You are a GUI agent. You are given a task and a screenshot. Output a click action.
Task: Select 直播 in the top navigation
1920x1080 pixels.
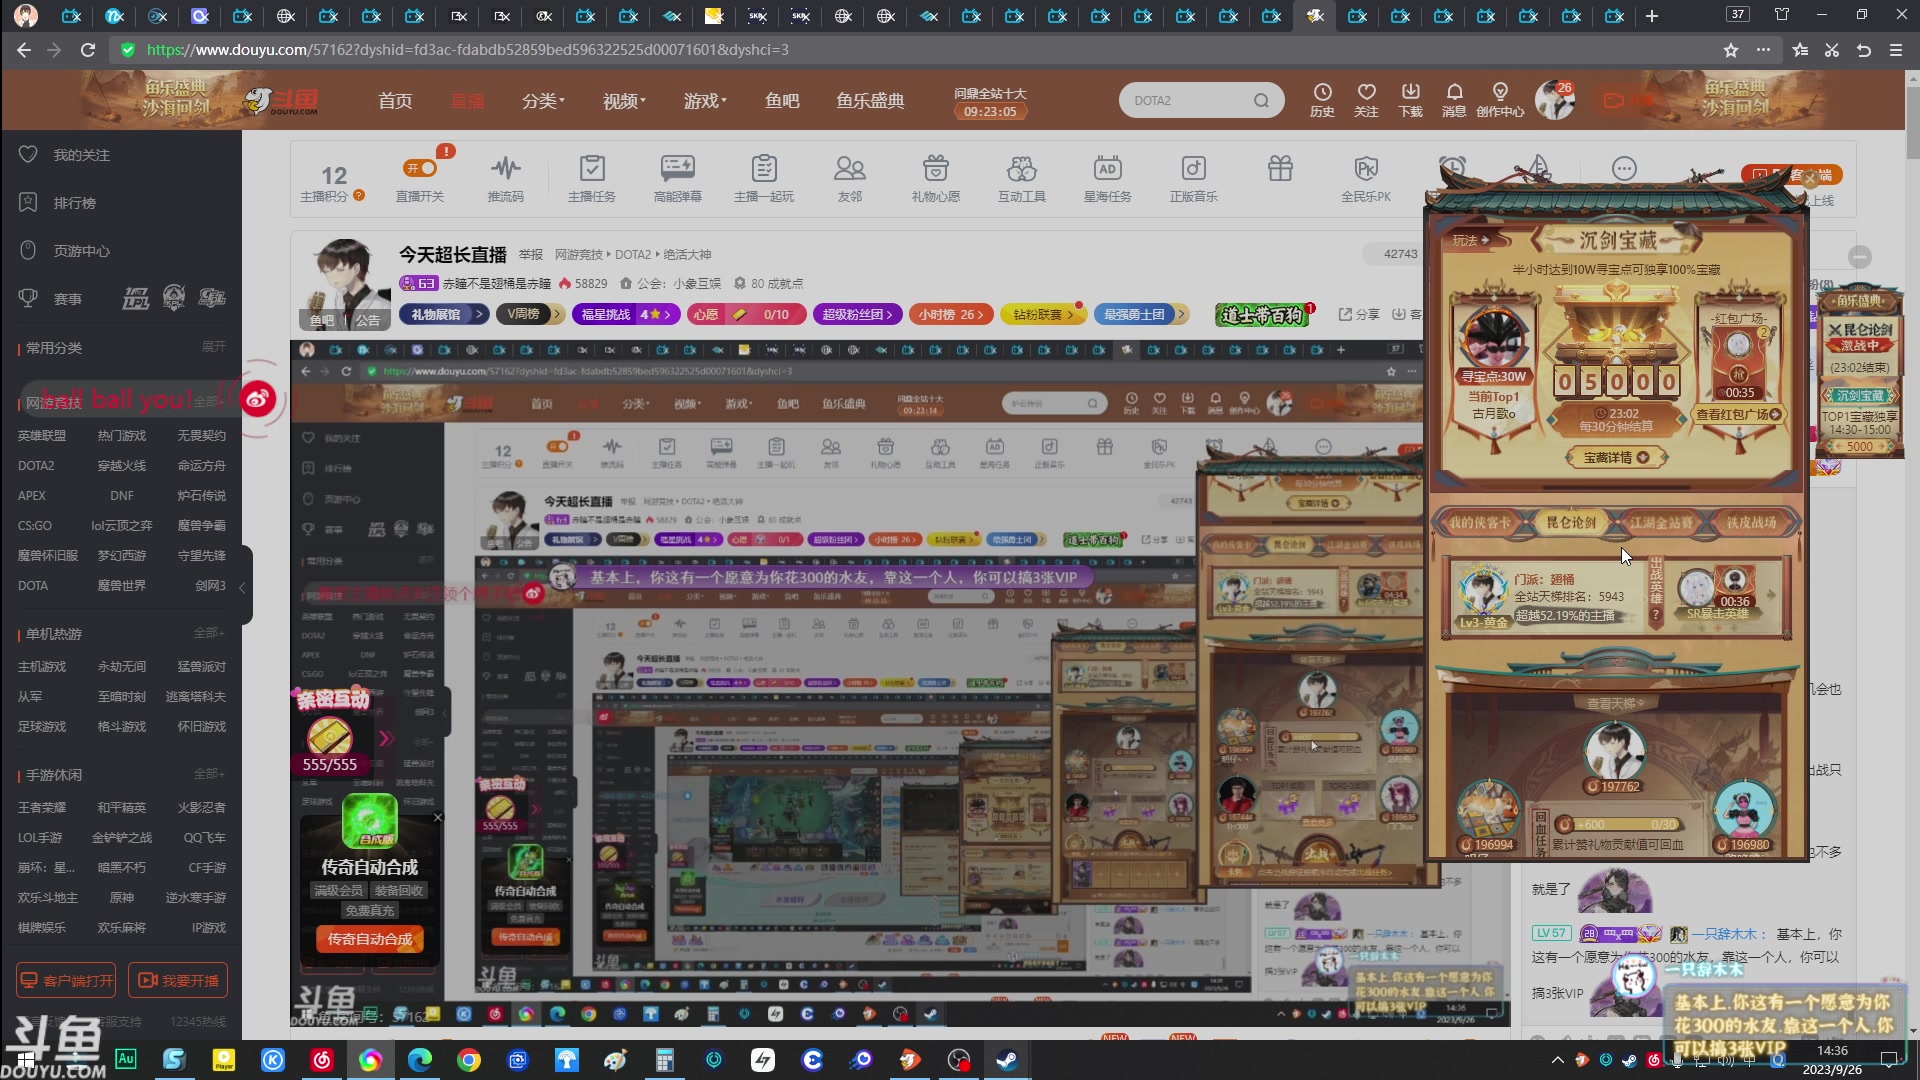tap(467, 101)
